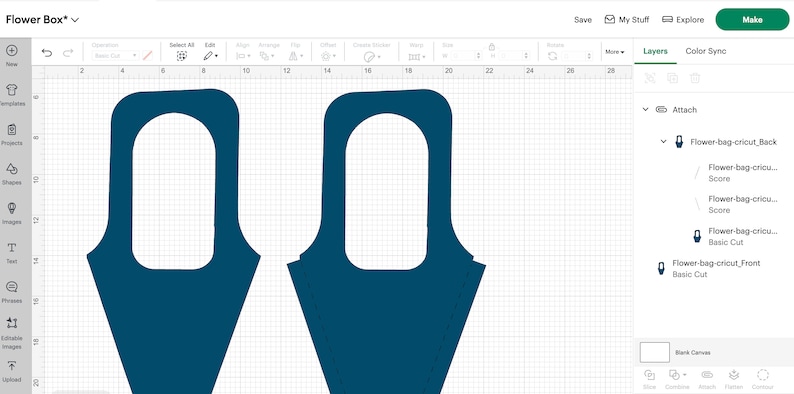Open the Combine options arrow
The width and height of the screenshot is (794, 394).
[x=685, y=375]
